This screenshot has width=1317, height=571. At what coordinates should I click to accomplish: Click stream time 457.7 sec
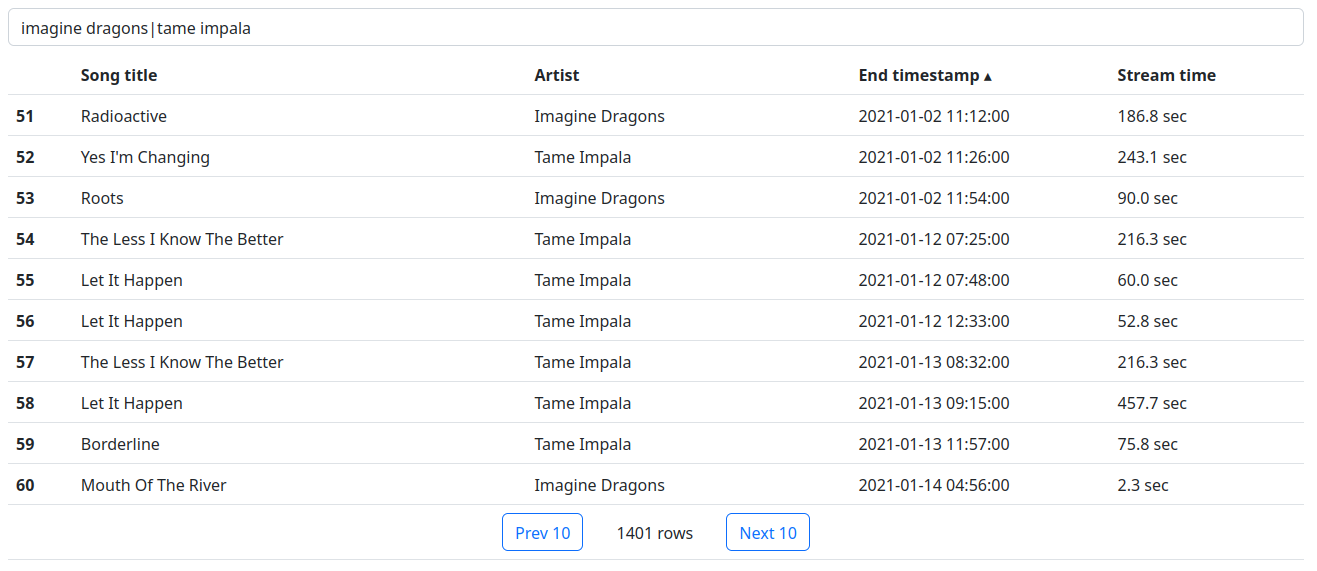tap(1152, 403)
